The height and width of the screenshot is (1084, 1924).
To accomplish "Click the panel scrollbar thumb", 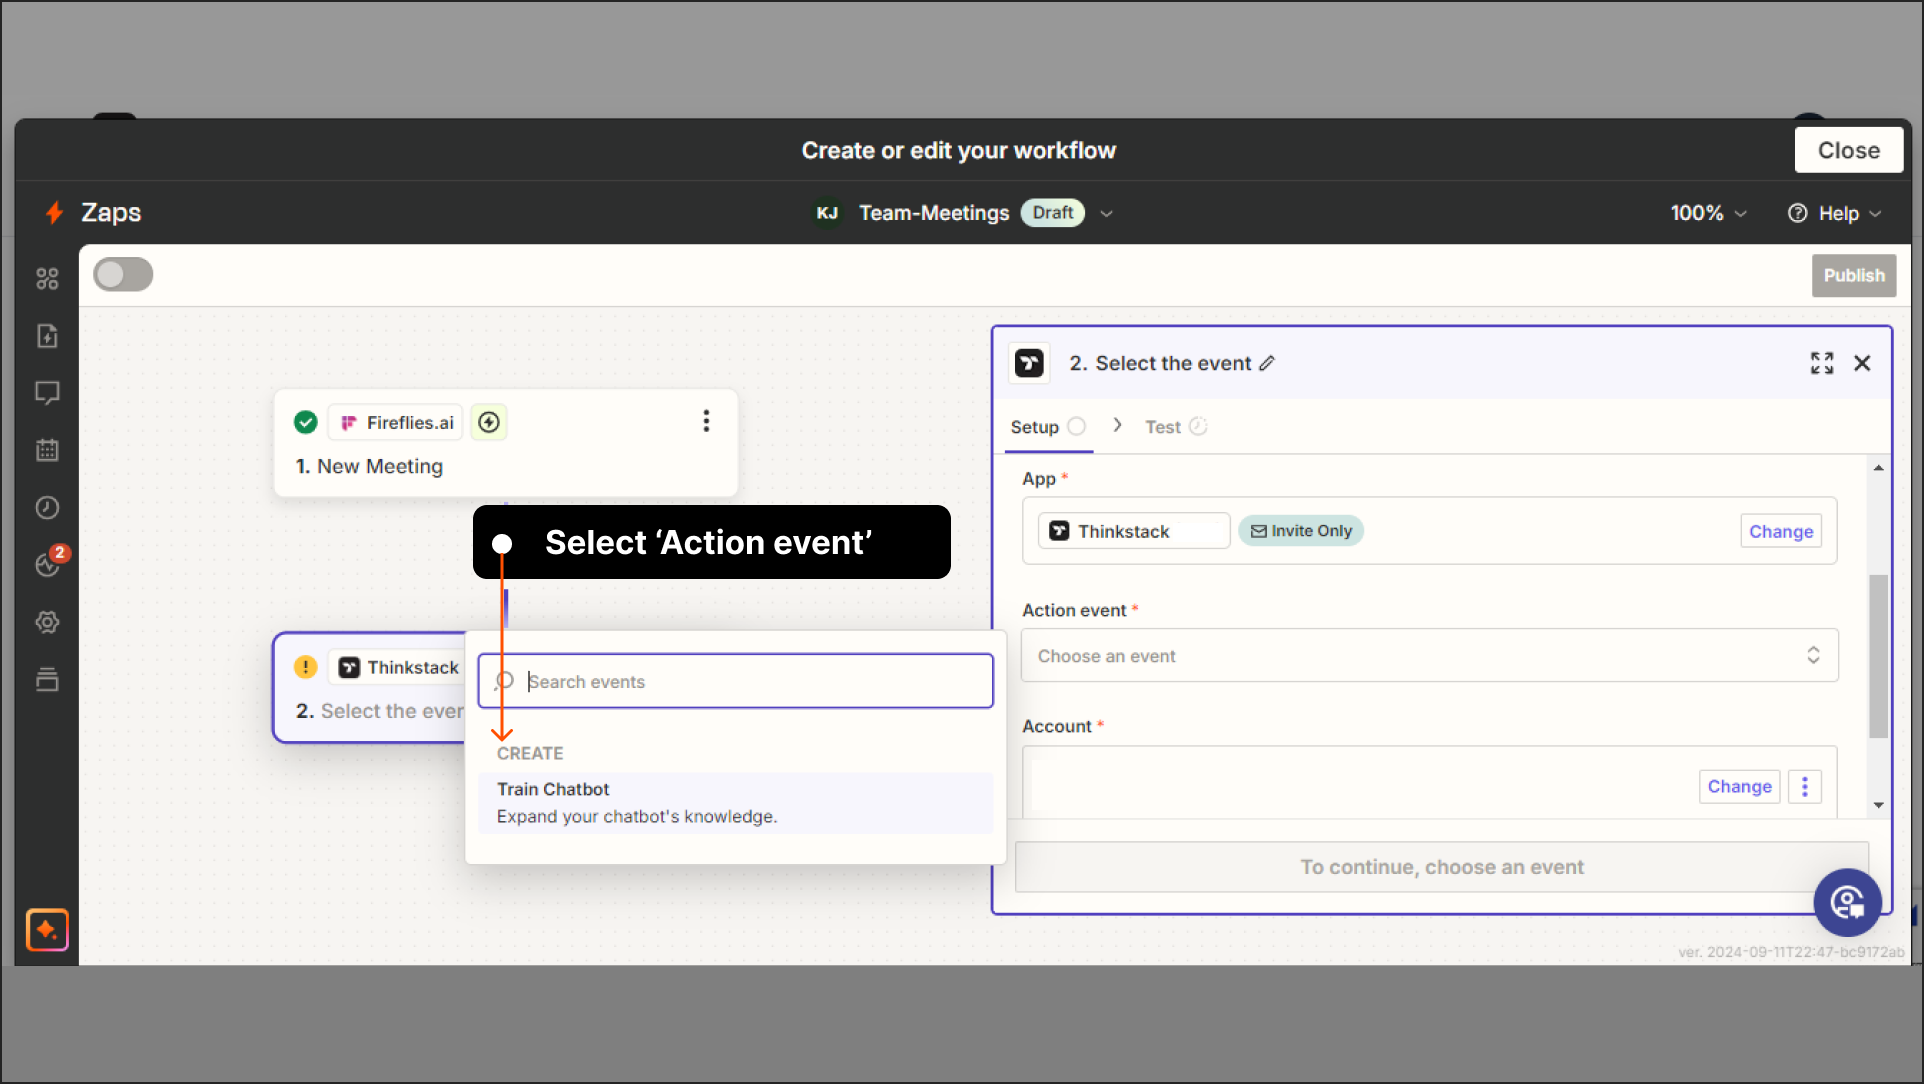I will point(1878,656).
